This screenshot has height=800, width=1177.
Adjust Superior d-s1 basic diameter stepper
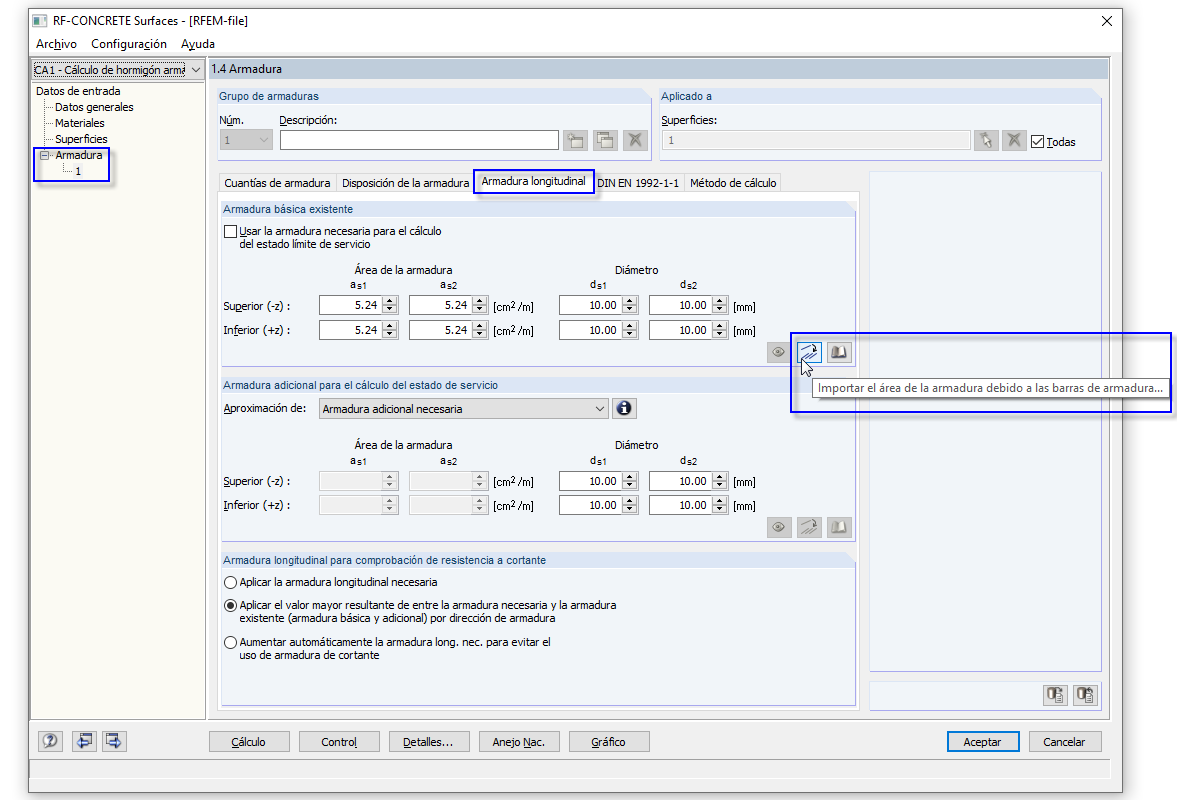630,305
